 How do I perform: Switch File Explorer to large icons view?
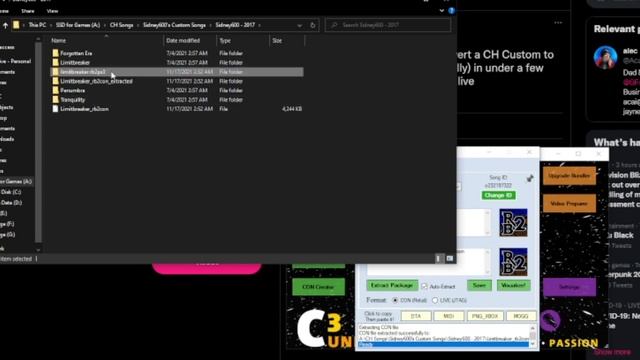pos(449,258)
